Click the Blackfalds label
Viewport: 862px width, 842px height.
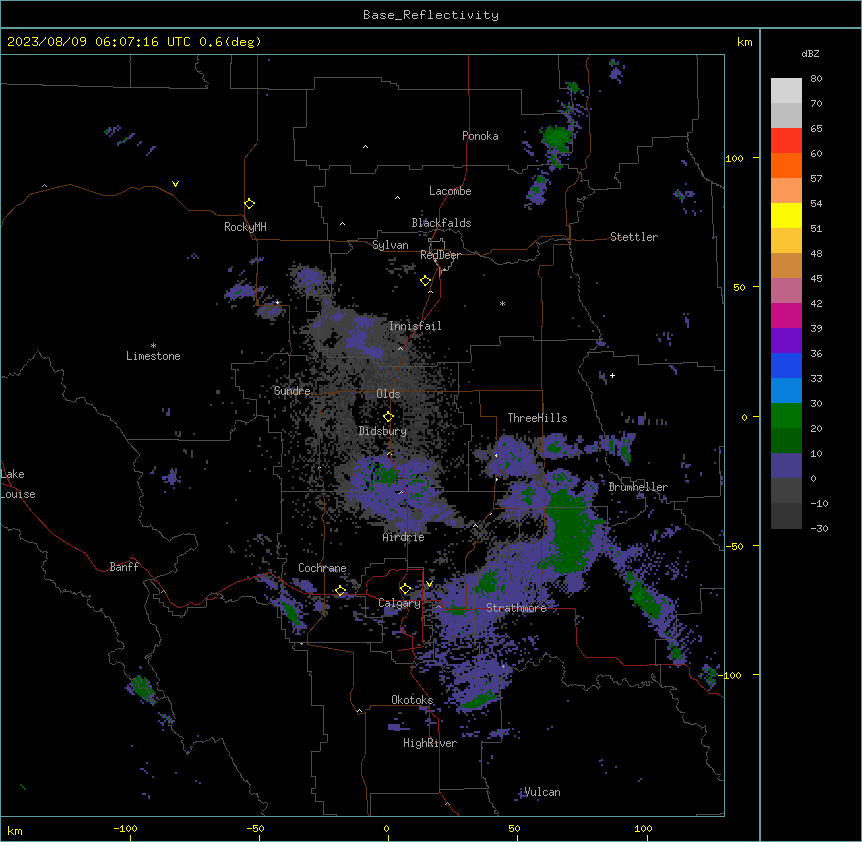[441, 223]
